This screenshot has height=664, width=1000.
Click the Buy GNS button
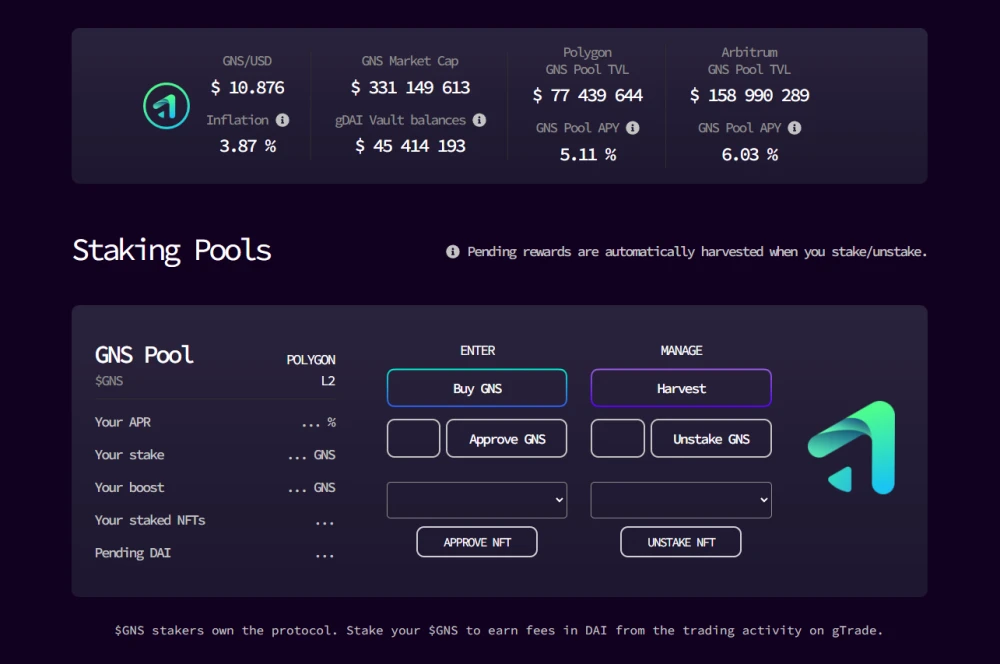click(x=477, y=388)
